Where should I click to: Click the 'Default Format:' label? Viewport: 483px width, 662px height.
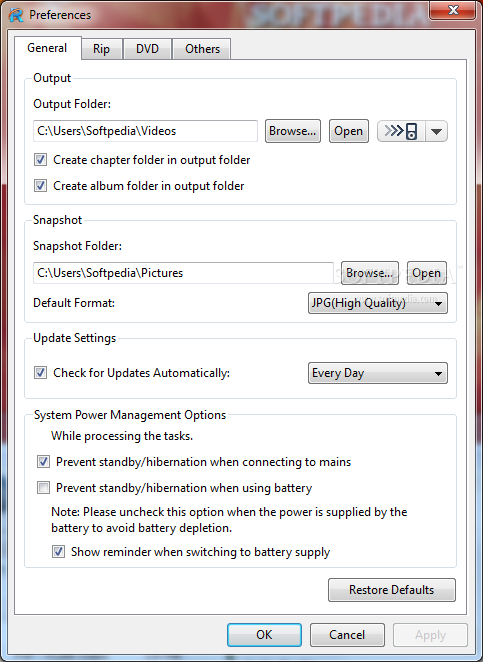pyautogui.click(x=74, y=303)
